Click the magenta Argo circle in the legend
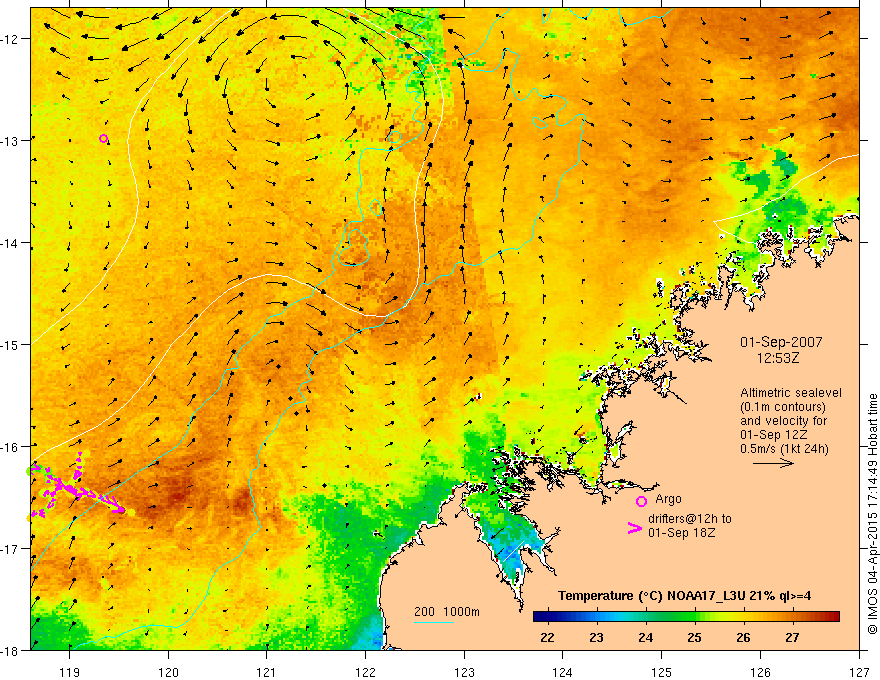880x680 pixels. click(x=641, y=501)
